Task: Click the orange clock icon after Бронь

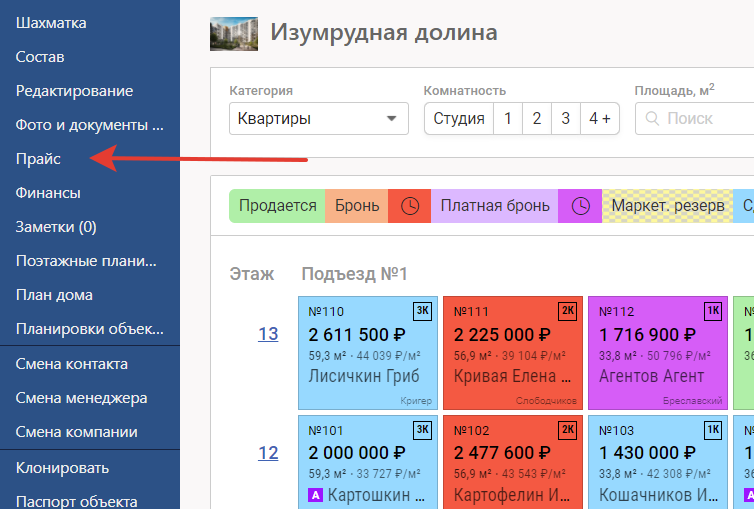Action: click(x=409, y=206)
